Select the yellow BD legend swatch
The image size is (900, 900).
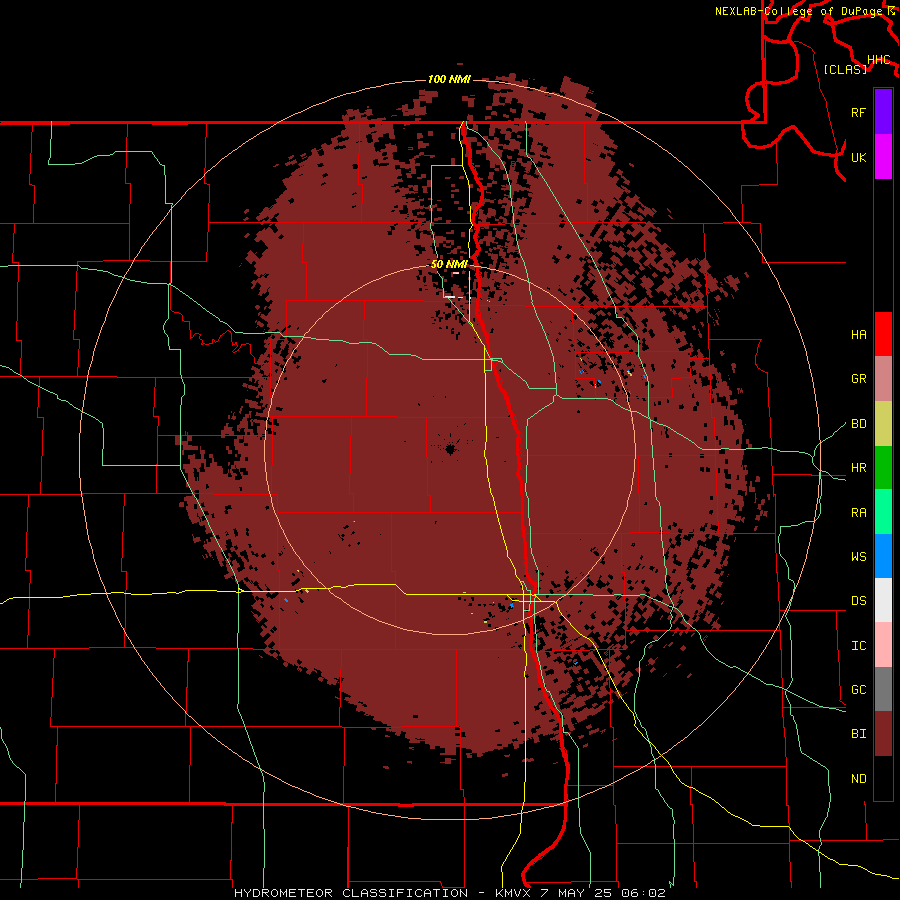[883, 424]
